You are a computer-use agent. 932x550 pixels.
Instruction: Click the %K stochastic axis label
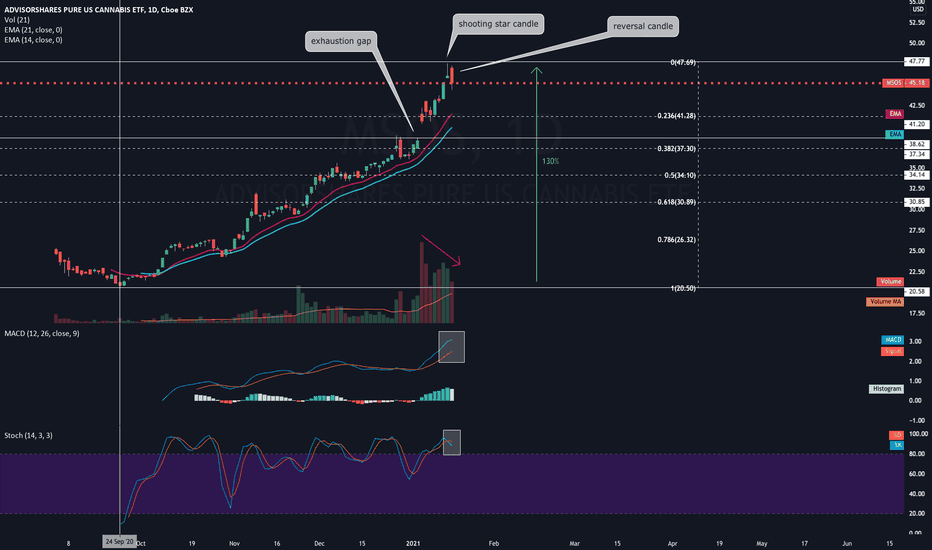[897, 445]
